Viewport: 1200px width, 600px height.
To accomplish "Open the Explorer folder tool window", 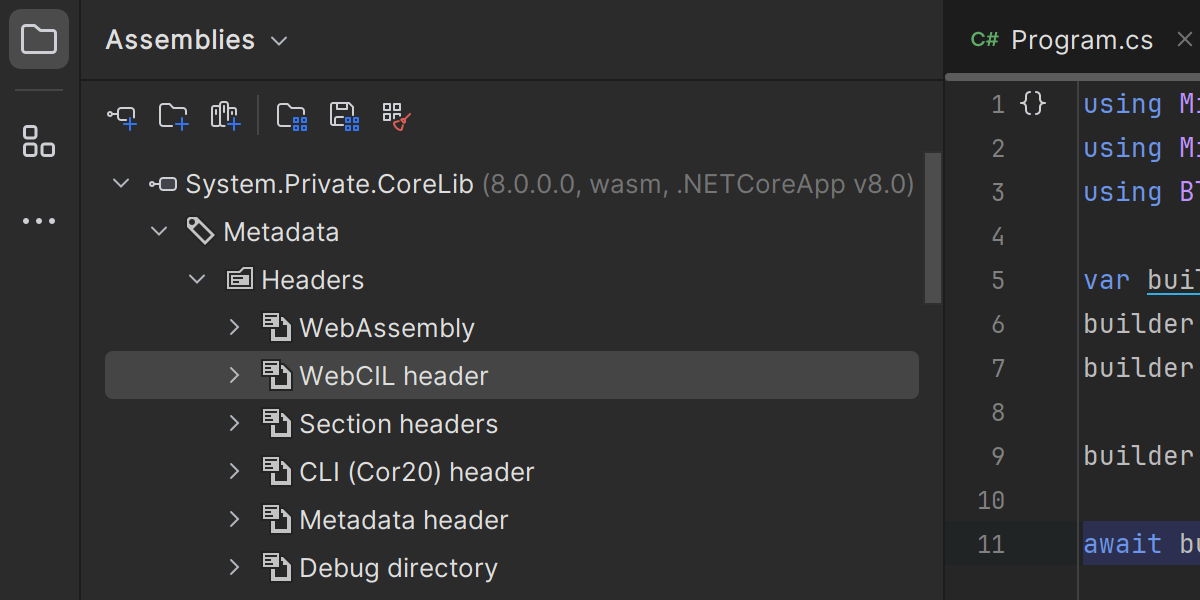I will coord(39,40).
